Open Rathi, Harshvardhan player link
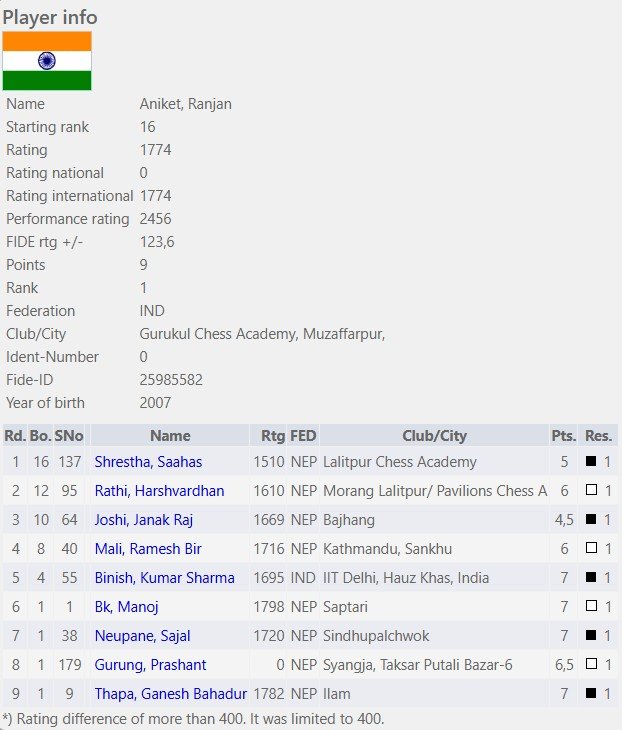The image size is (622, 730). (159, 491)
